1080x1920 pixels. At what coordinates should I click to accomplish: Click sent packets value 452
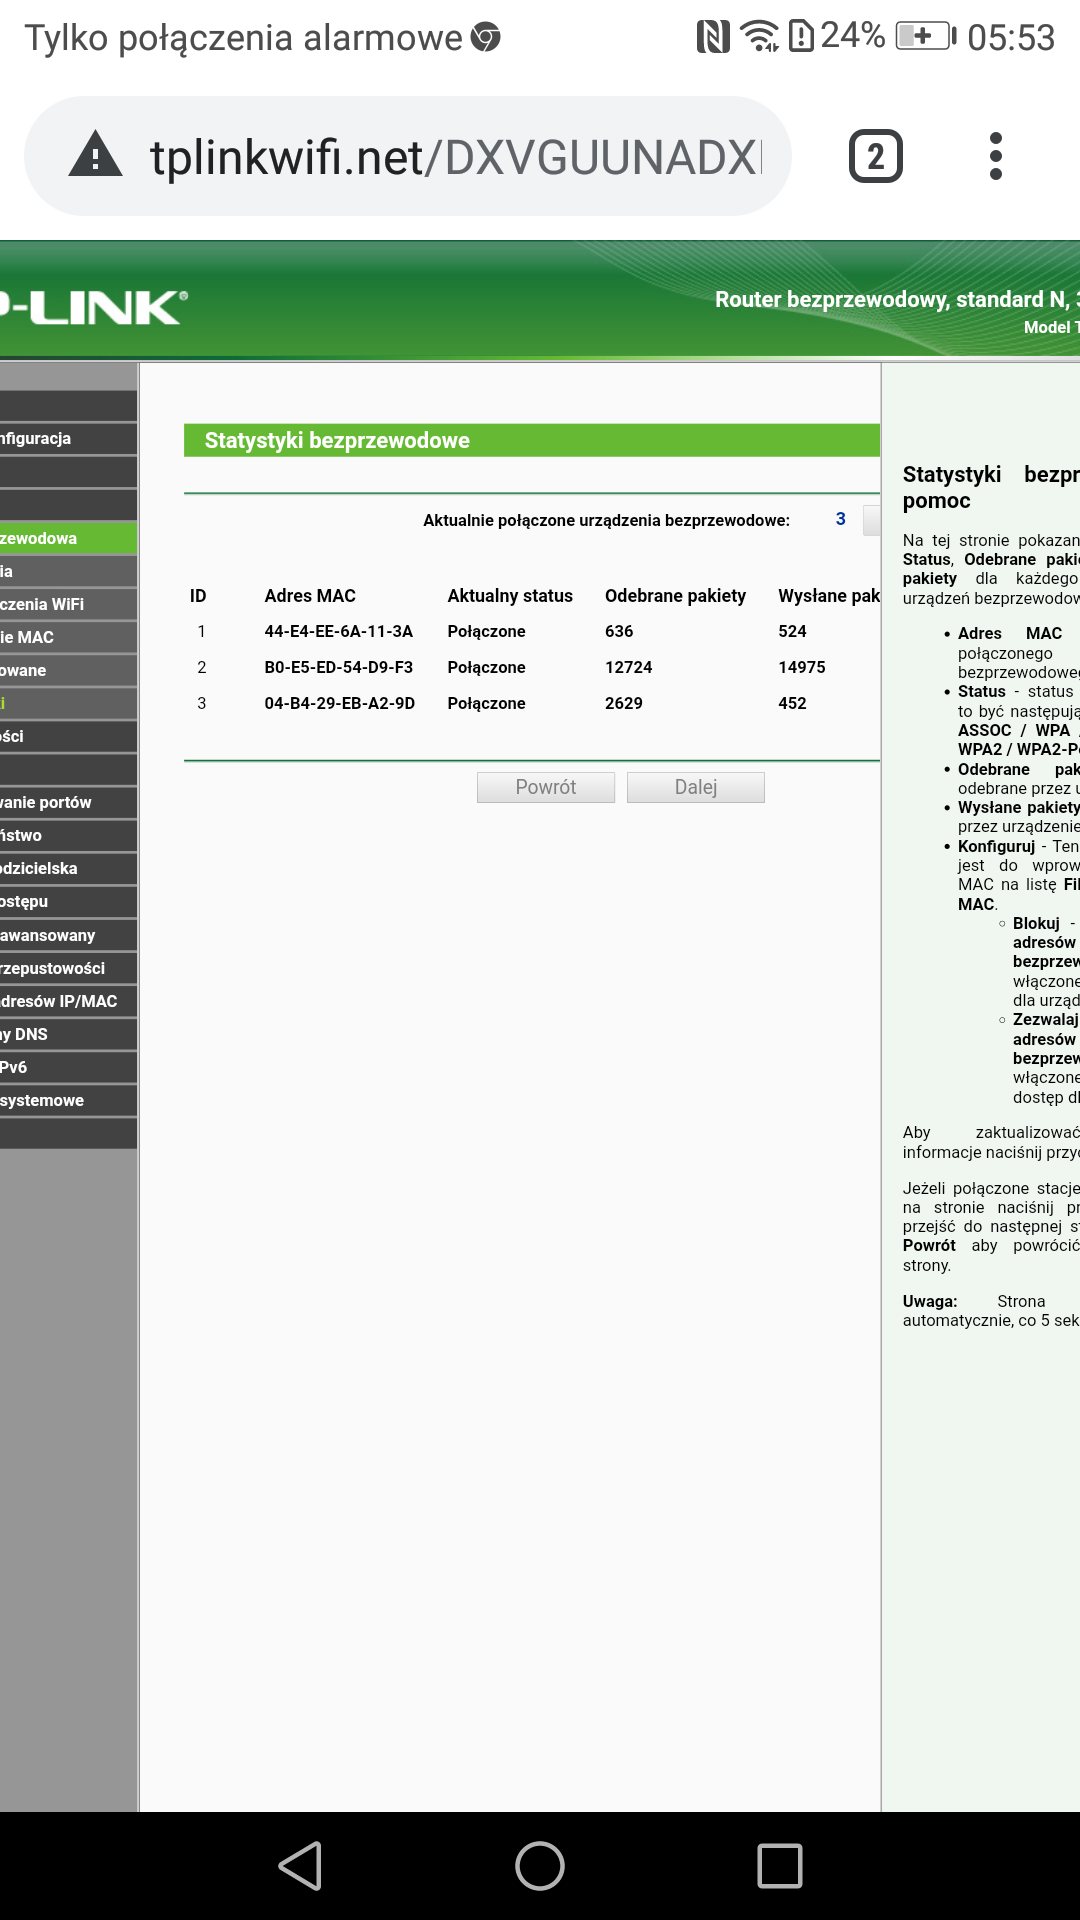pos(792,703)
